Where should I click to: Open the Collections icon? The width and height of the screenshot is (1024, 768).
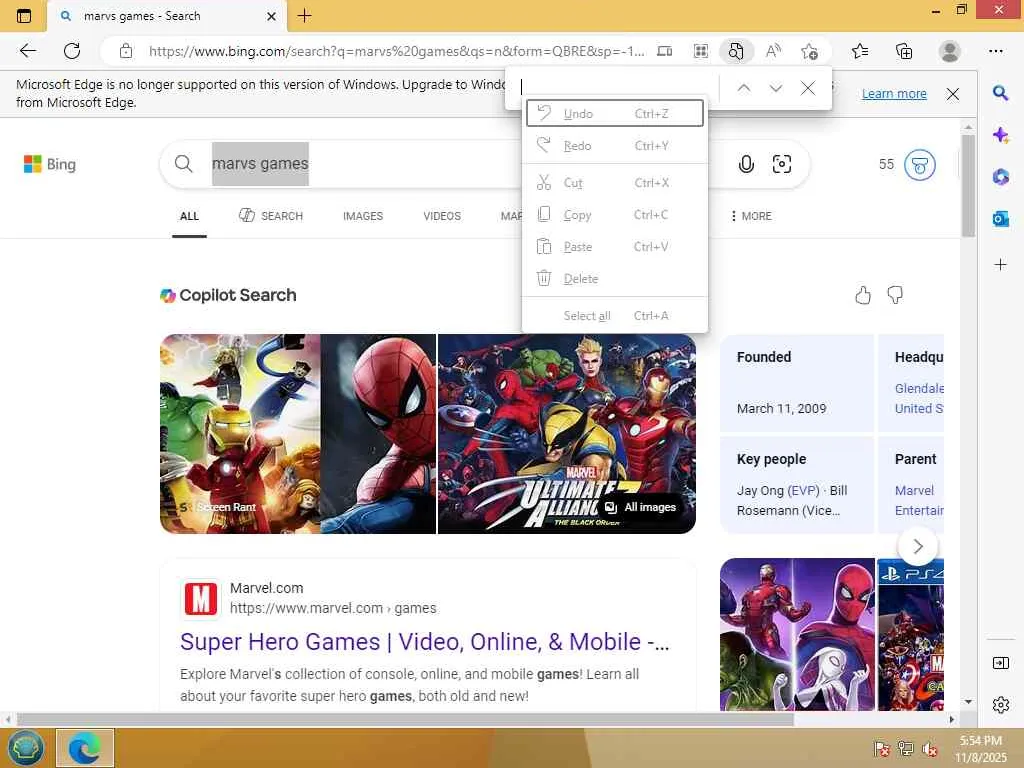click(904, 51)
